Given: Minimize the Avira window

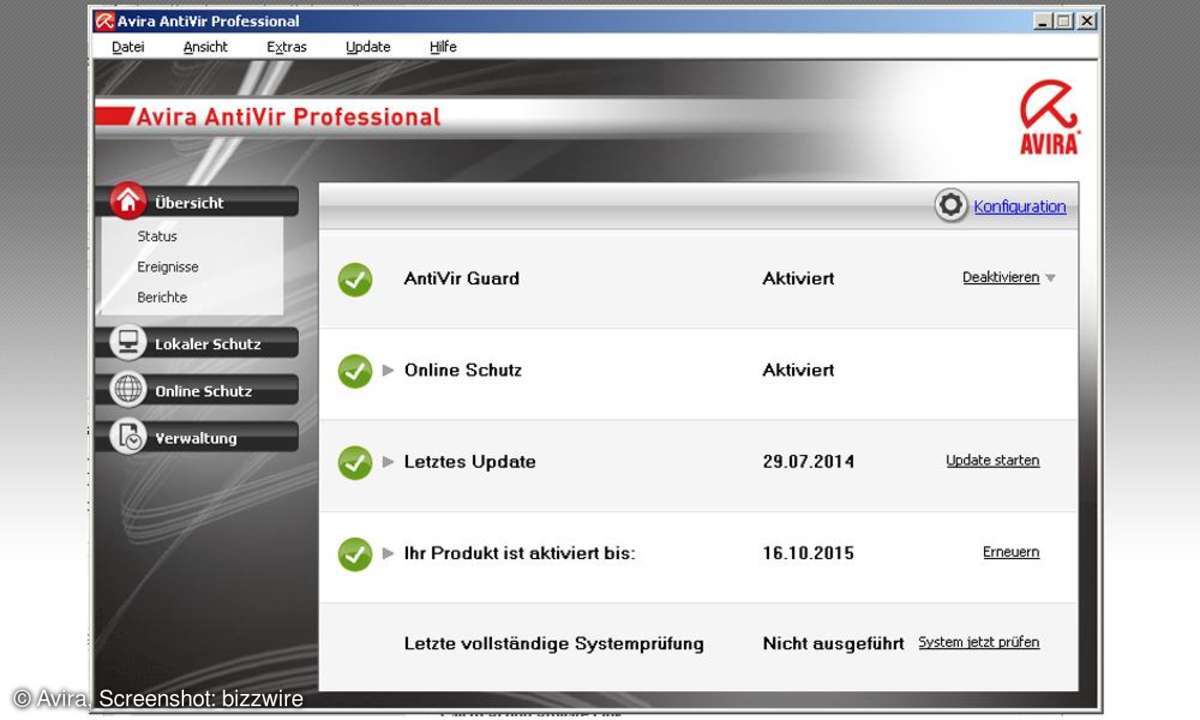Looking at the screenshot, I should tap(1043, 21).
